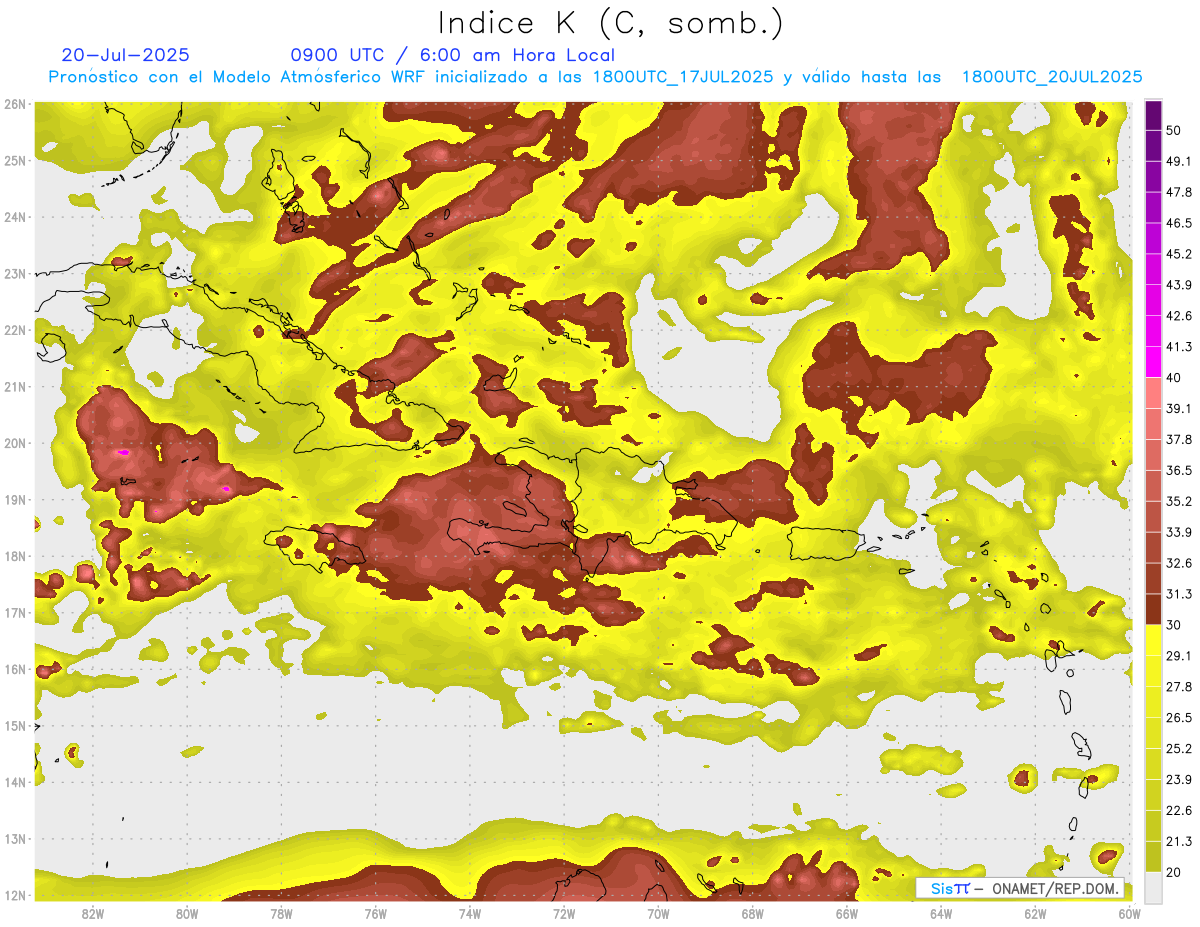Click the color scale value 46.5
1200x927 pixels.
(x=1179, y=223)
